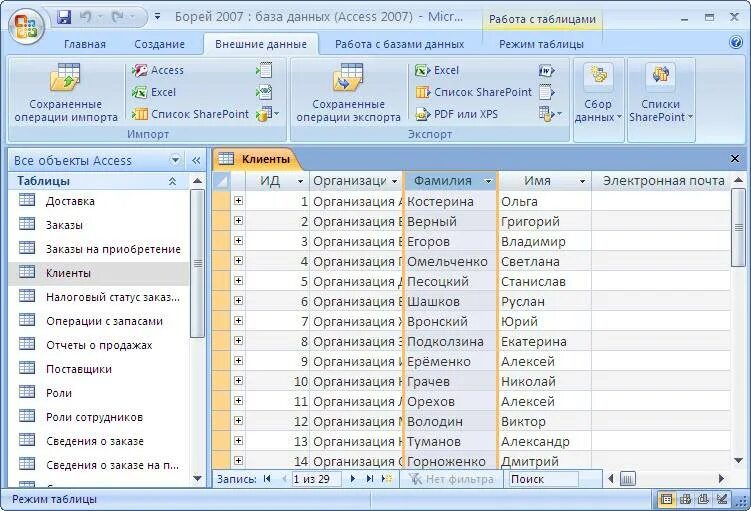This screenshot has width=751, height=511.
Task: Open More import options dropdown
Action: pyautogui.click(x=267, y=114)
